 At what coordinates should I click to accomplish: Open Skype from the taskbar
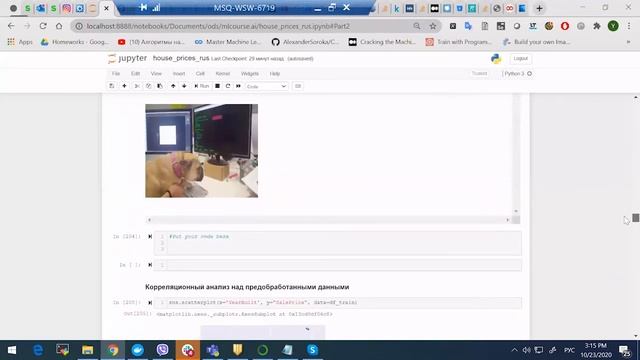click(312, 350)
